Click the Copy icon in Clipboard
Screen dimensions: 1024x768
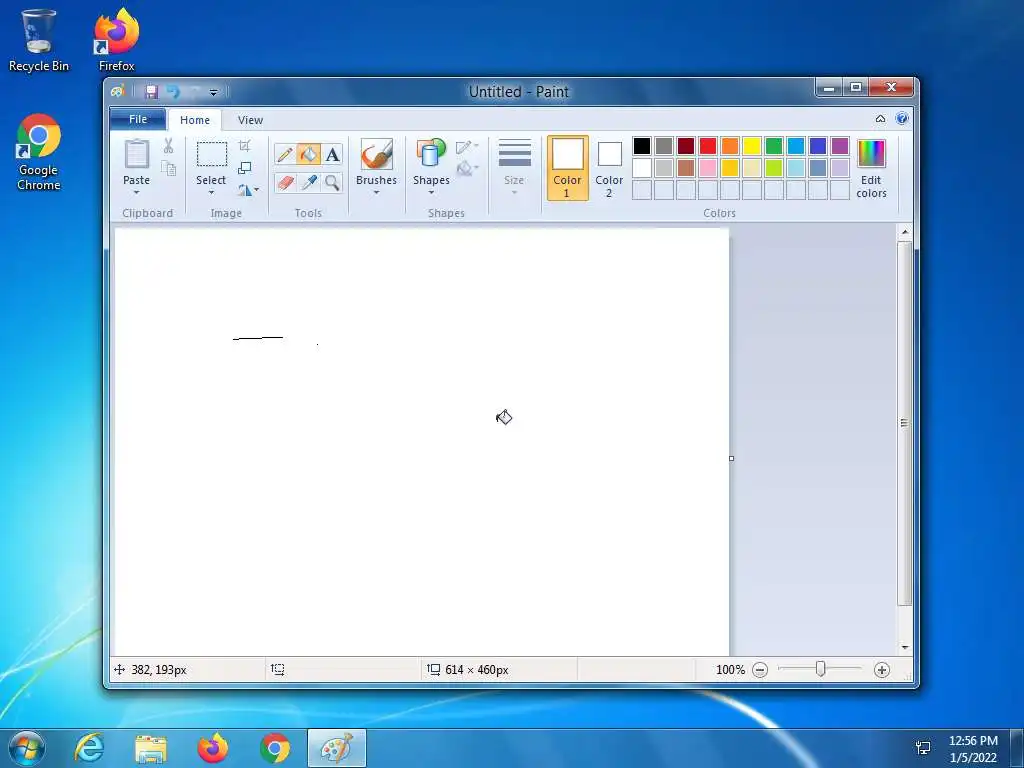168,168
